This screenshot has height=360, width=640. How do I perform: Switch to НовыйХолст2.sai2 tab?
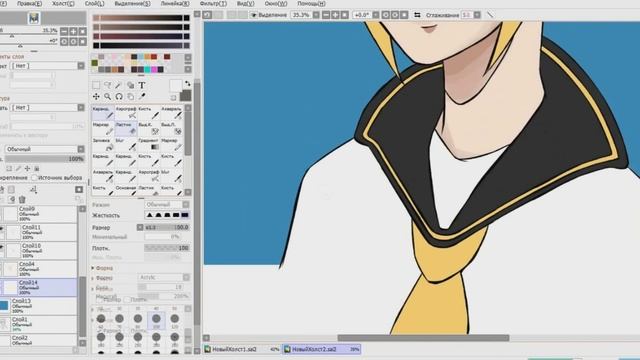(322, 349)
